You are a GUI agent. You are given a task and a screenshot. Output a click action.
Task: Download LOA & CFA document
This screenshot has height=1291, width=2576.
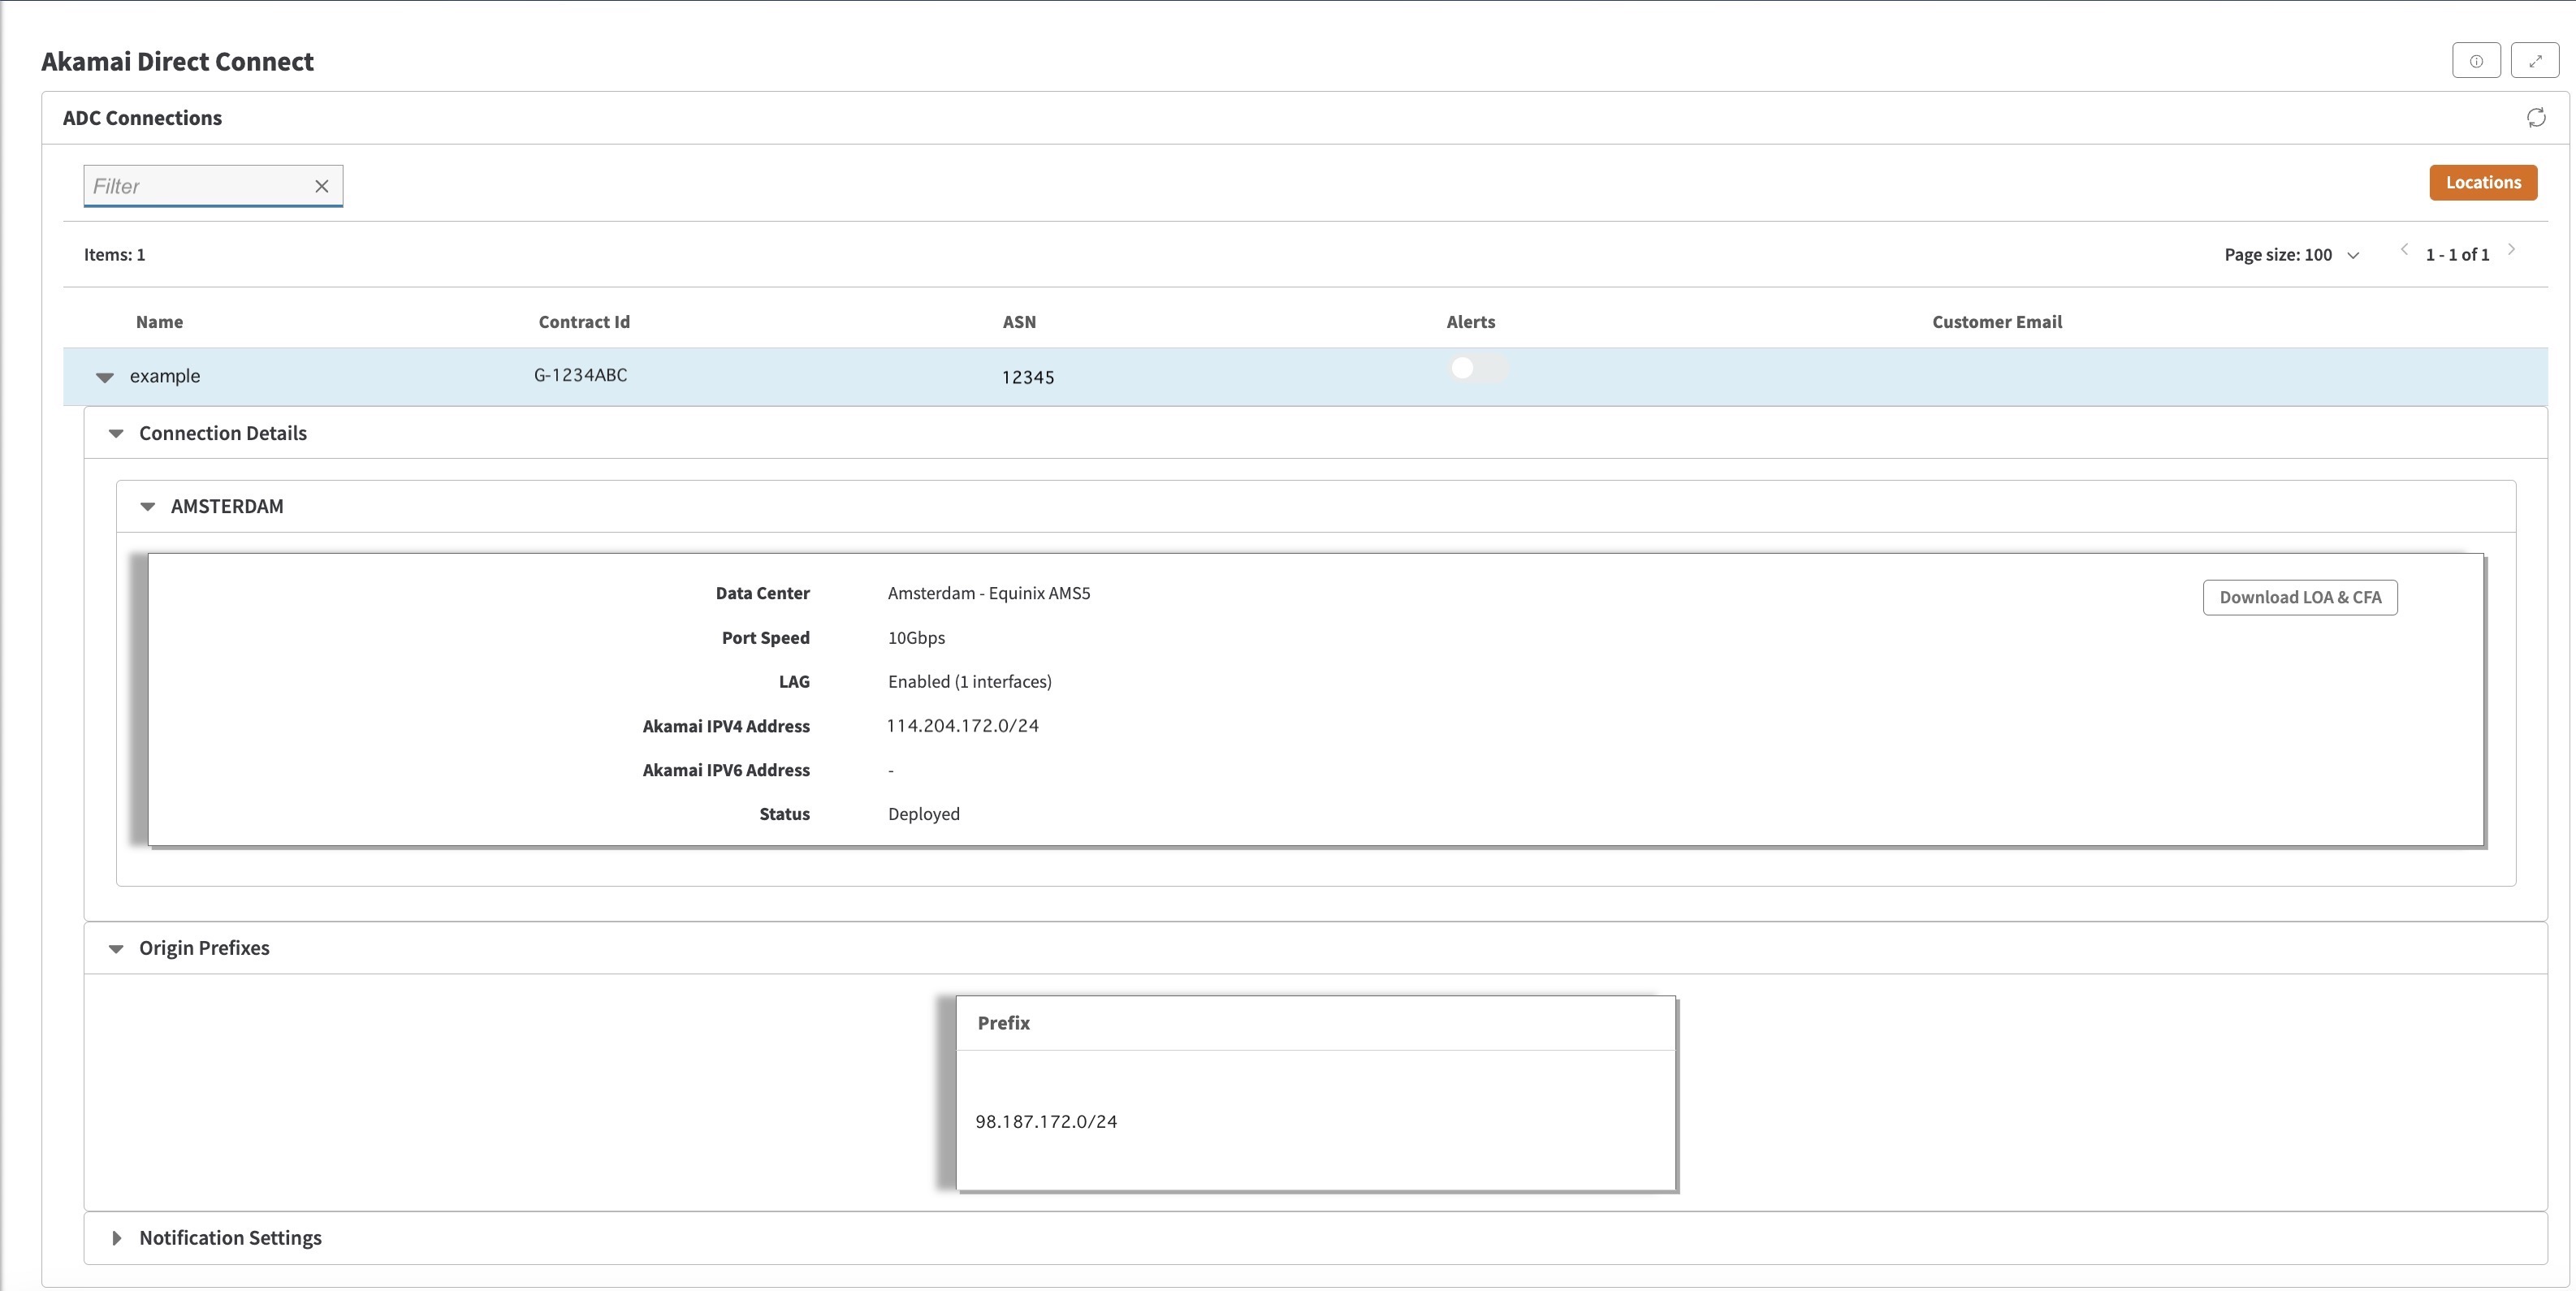pos(2300,598)
